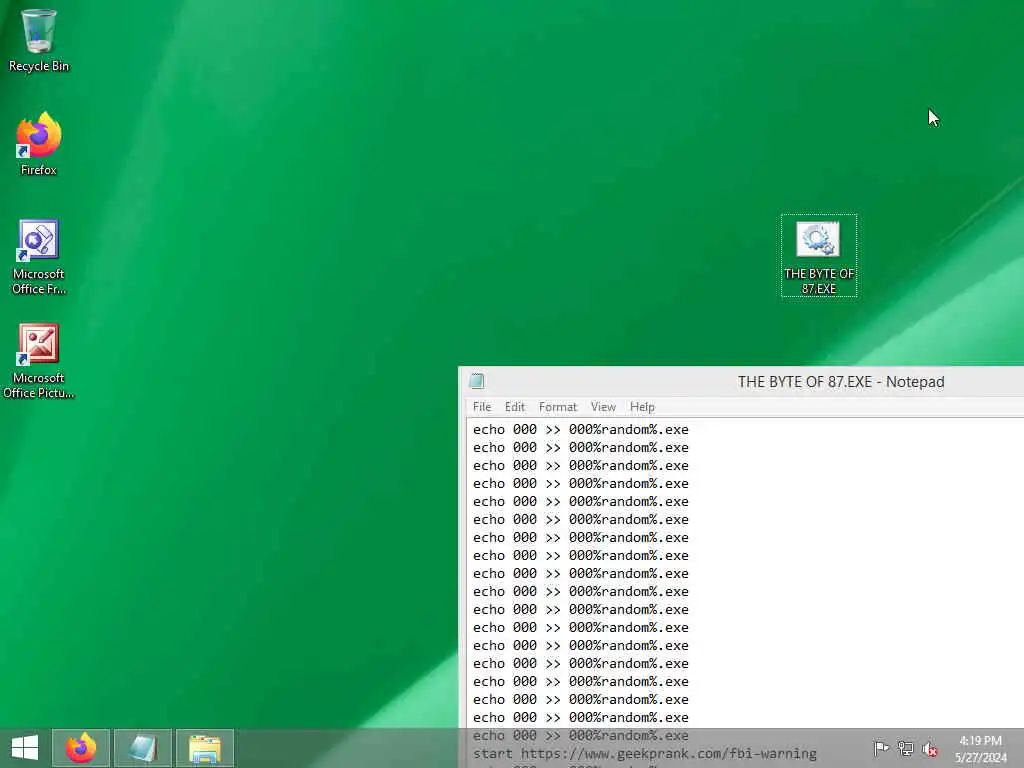
Task: Open the Format menu in Notepad
Action: 558,407
